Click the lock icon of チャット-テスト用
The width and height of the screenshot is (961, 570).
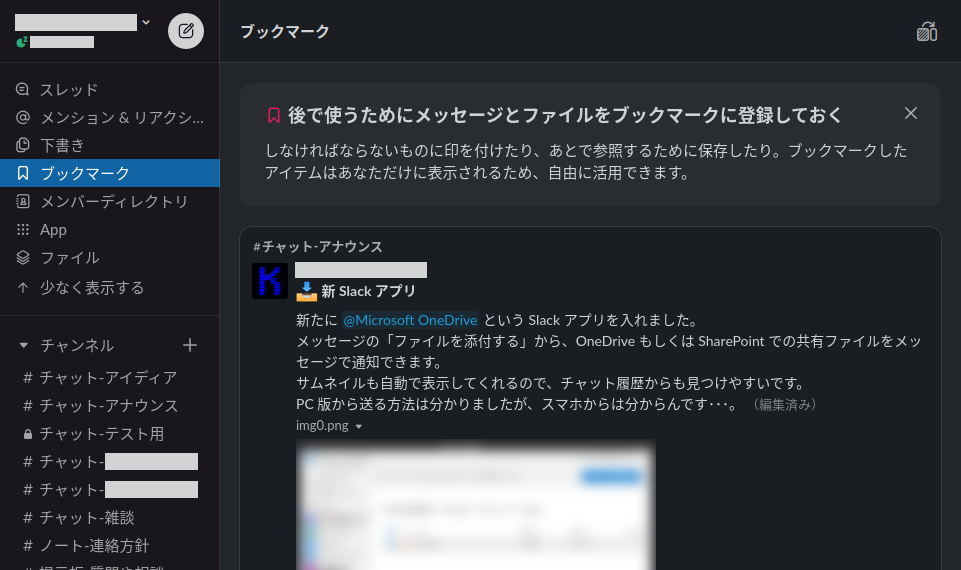[28, 434]
